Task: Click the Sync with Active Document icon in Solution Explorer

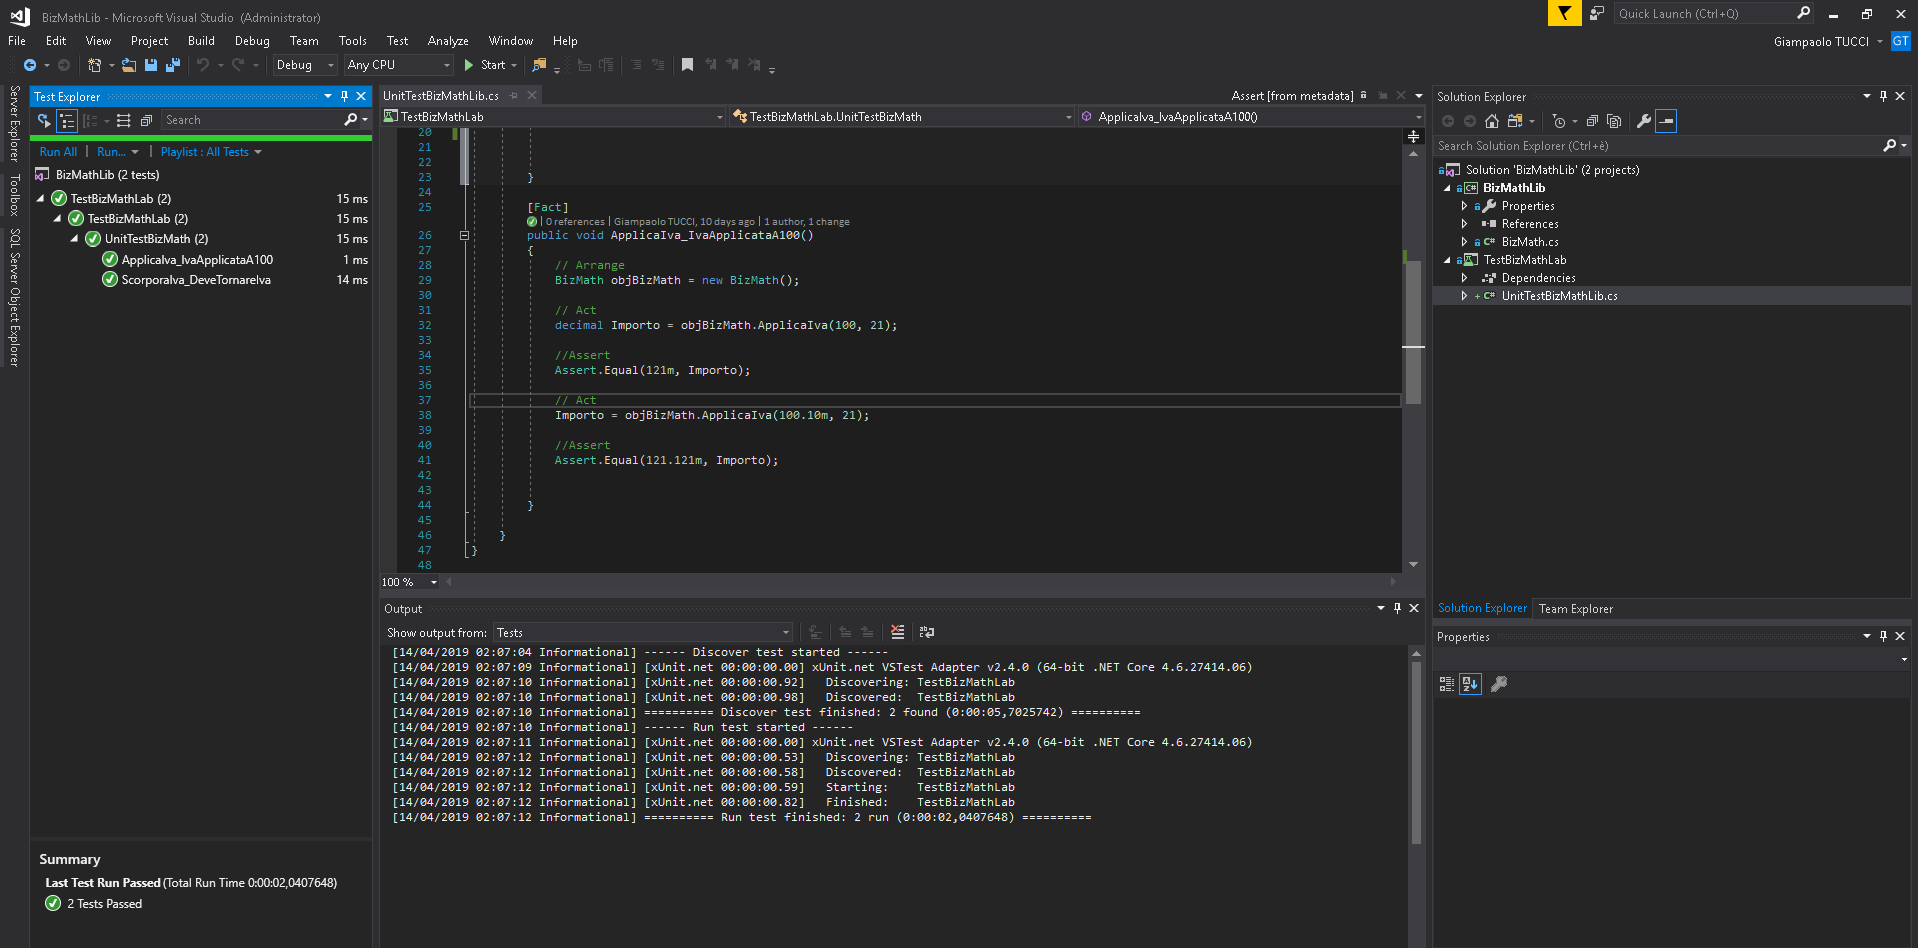Action: 1515,121
